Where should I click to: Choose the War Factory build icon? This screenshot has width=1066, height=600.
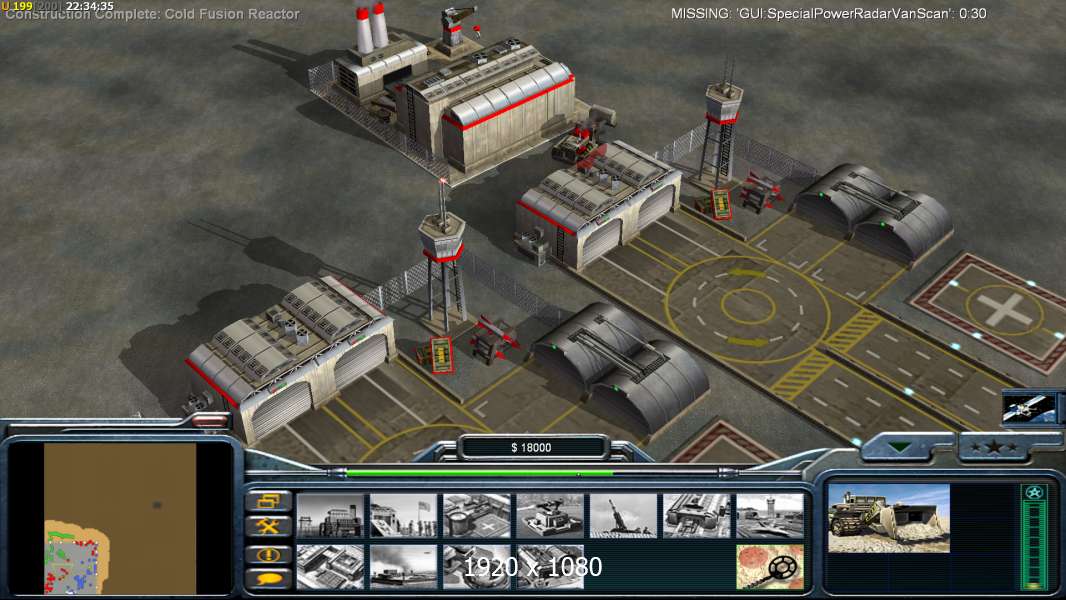coord(697,516)
